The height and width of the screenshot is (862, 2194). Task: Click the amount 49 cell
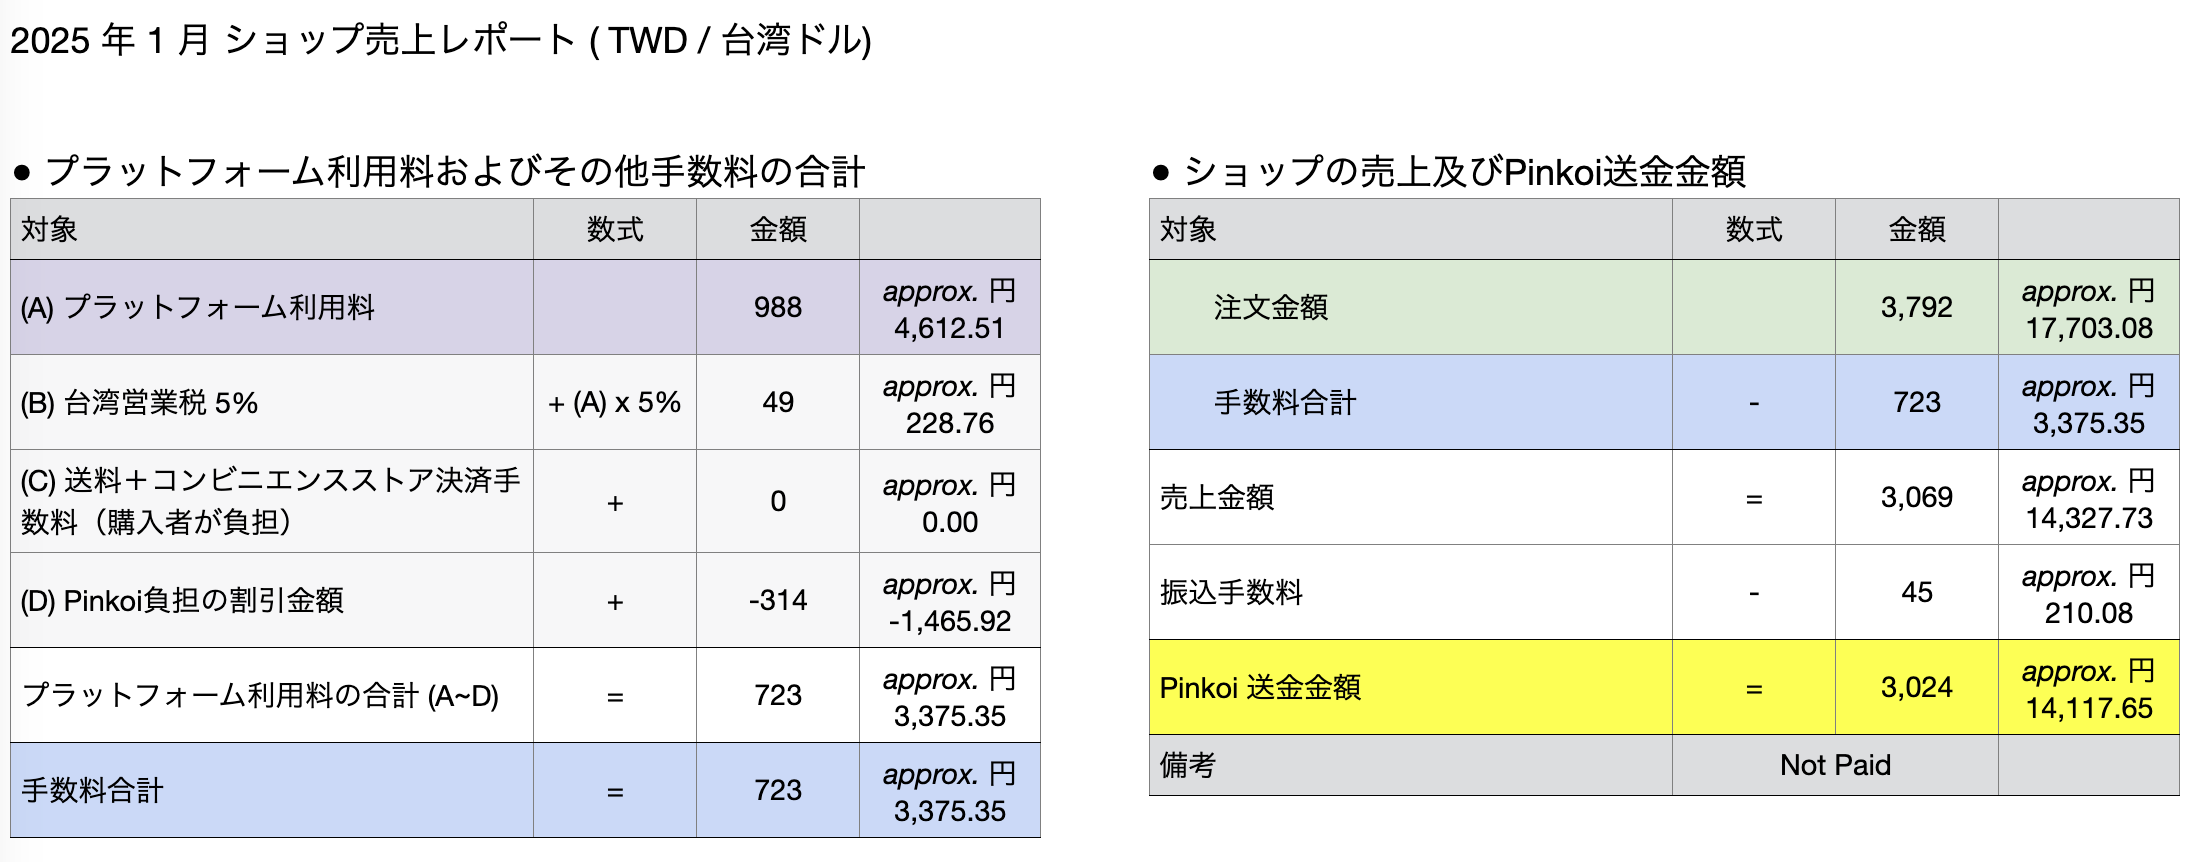(x=777, y=403)
